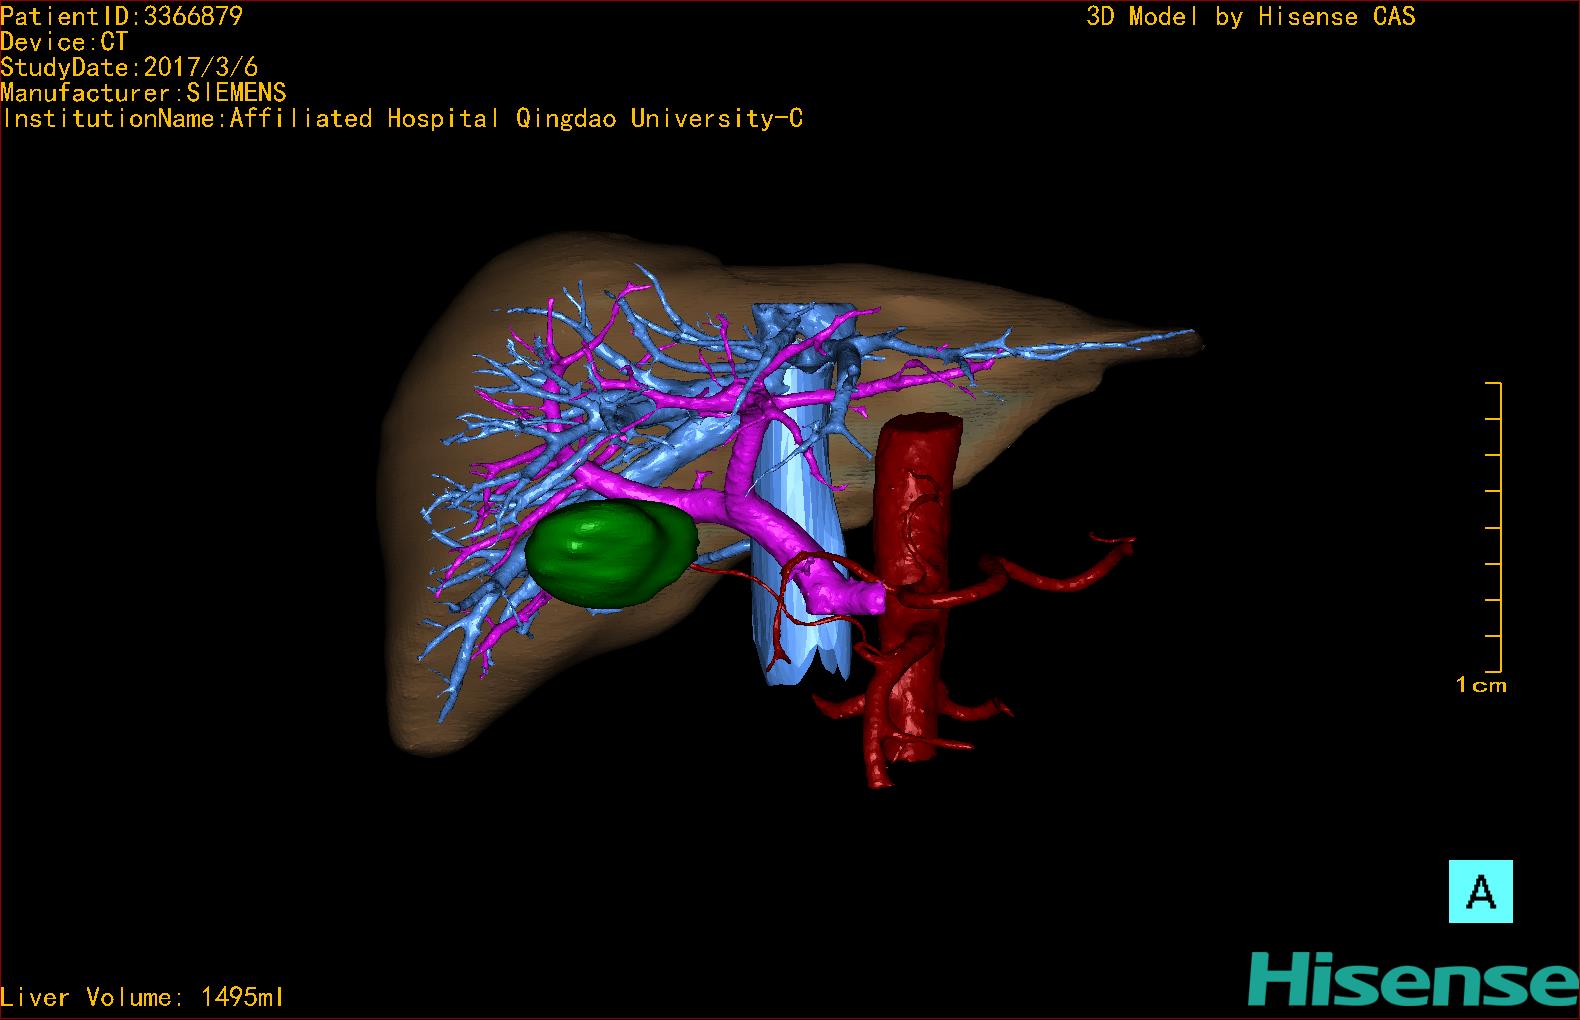Select the green gallbladder in the 3D model
The width and height of the screenshot is (1580, 1020).
click(610, 553)
